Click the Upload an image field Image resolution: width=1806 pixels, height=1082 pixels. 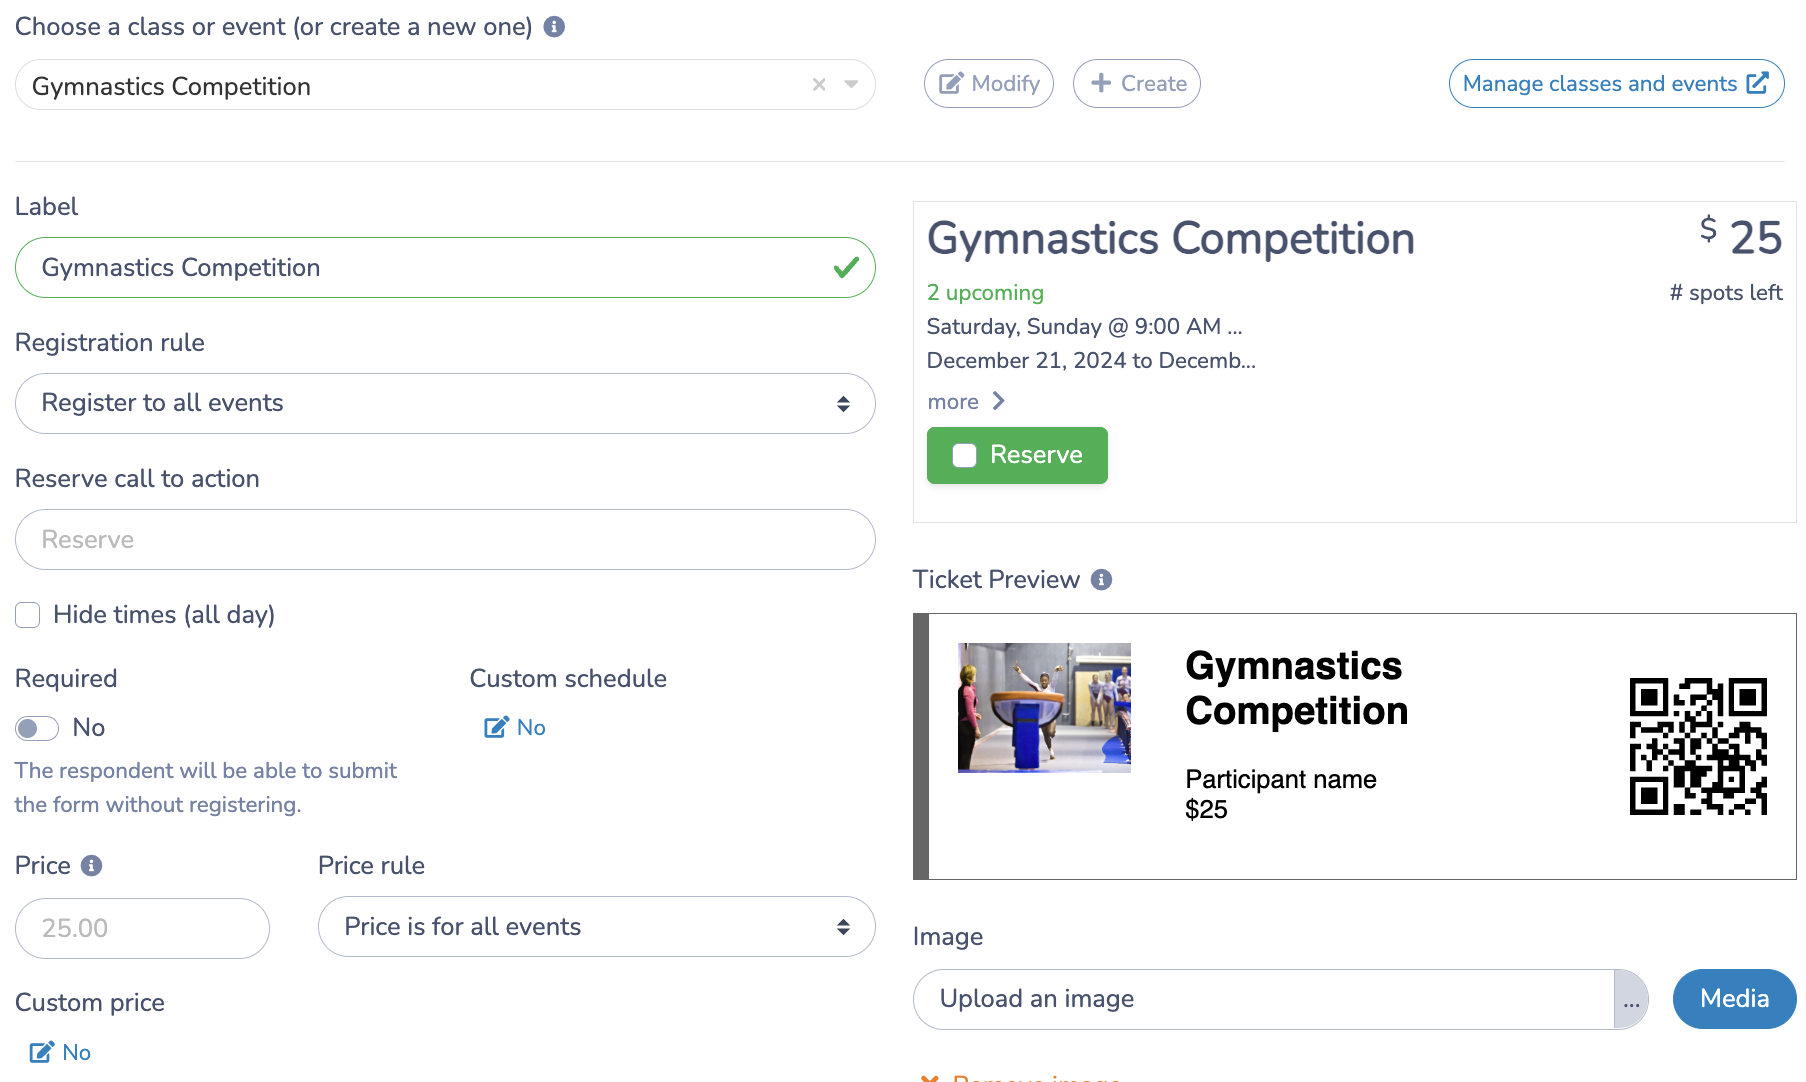point(1263,999)
